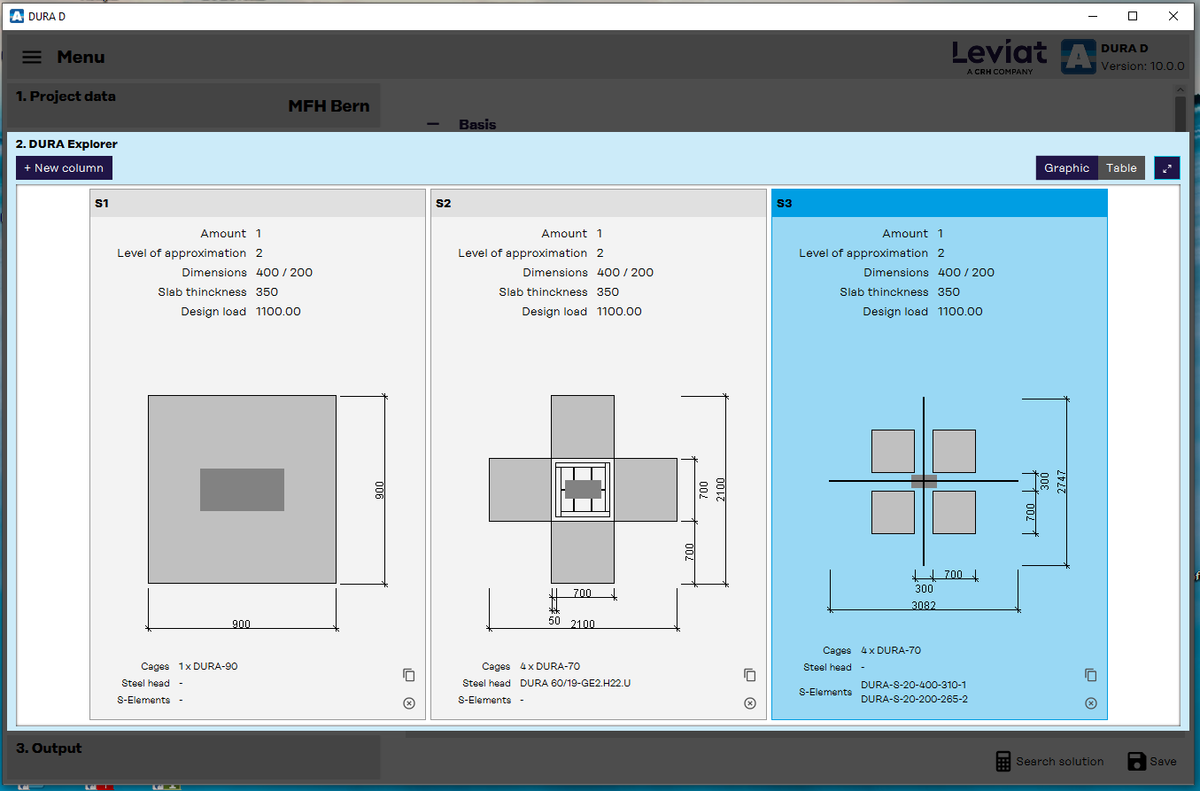This screenshot has width=1200, height=791.
Task: Click the Version: 10.0.0 label
Action: tap(1142, 67)
